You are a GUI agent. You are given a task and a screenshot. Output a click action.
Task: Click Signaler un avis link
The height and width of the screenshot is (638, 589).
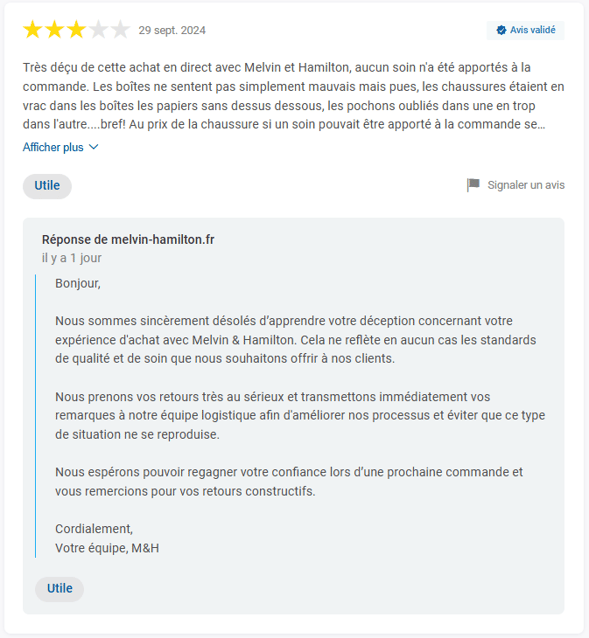click(x=526, y=185)
